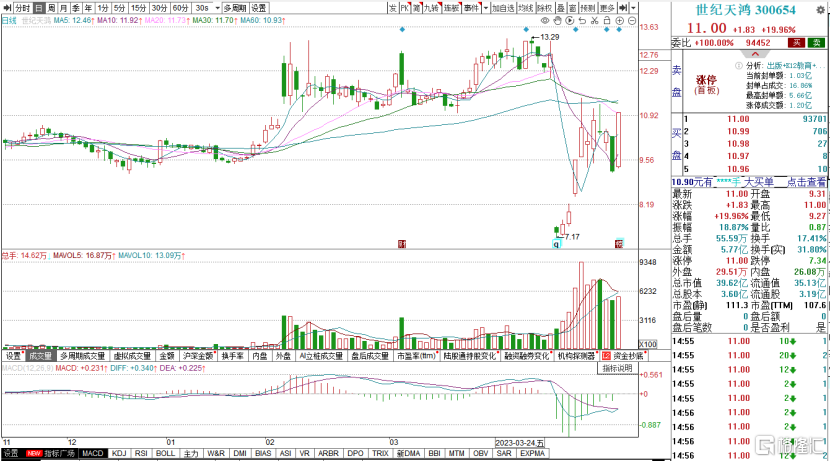Viewport: 830px width, 462px height.
Task: Open 点击查看 large order link
Action: 806,182
